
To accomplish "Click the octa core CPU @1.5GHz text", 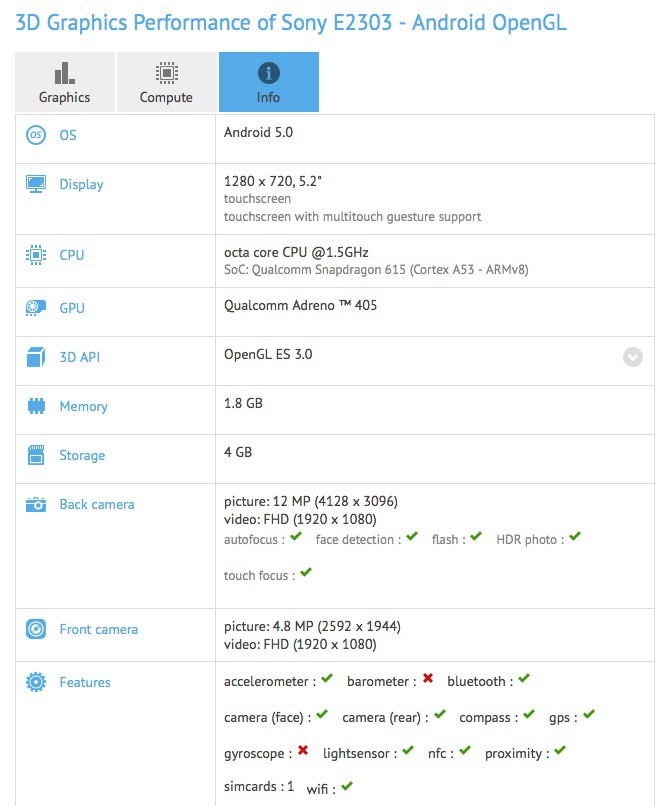I will coord(296,252).
